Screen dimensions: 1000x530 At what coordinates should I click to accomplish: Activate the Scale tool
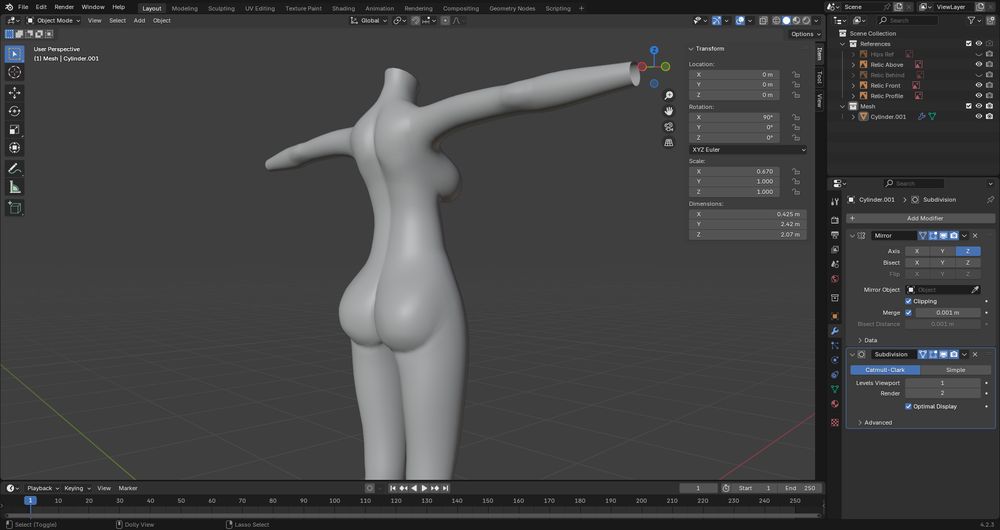point(14,129)
